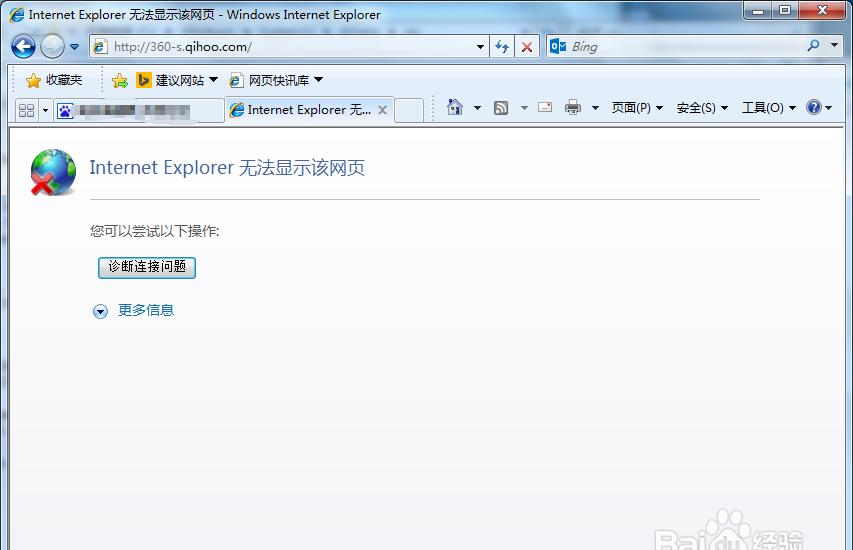
Task: Expand the Print dropdown arrow
Action: (x=595, y=108)
